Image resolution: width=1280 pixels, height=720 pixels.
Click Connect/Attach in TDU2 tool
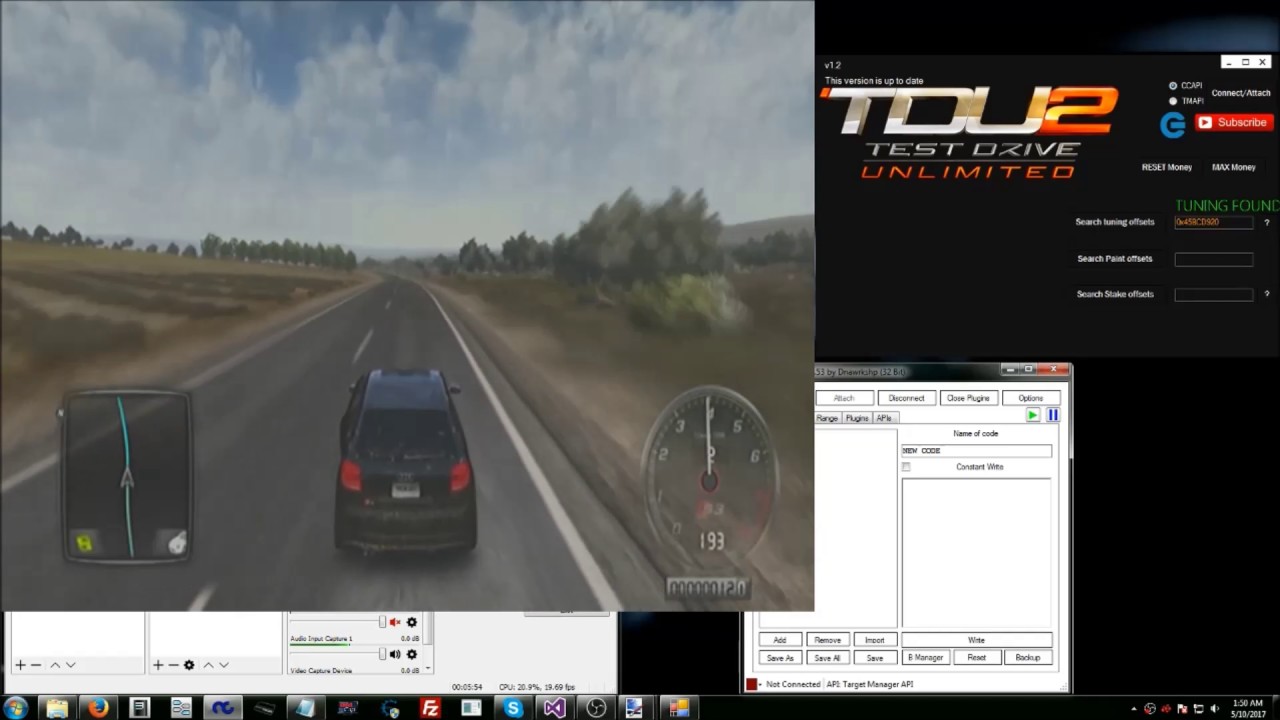pyautogui.click(x=1240, y=93)
